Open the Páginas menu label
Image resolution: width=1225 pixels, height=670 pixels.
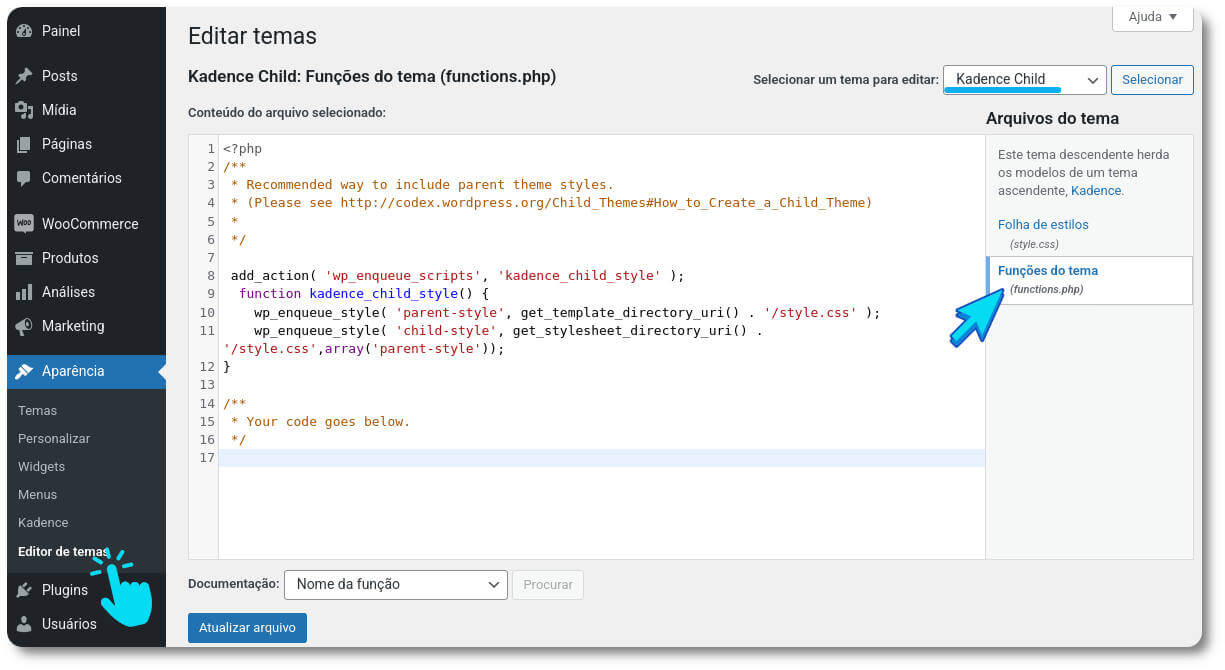click(x=67, y=144)
